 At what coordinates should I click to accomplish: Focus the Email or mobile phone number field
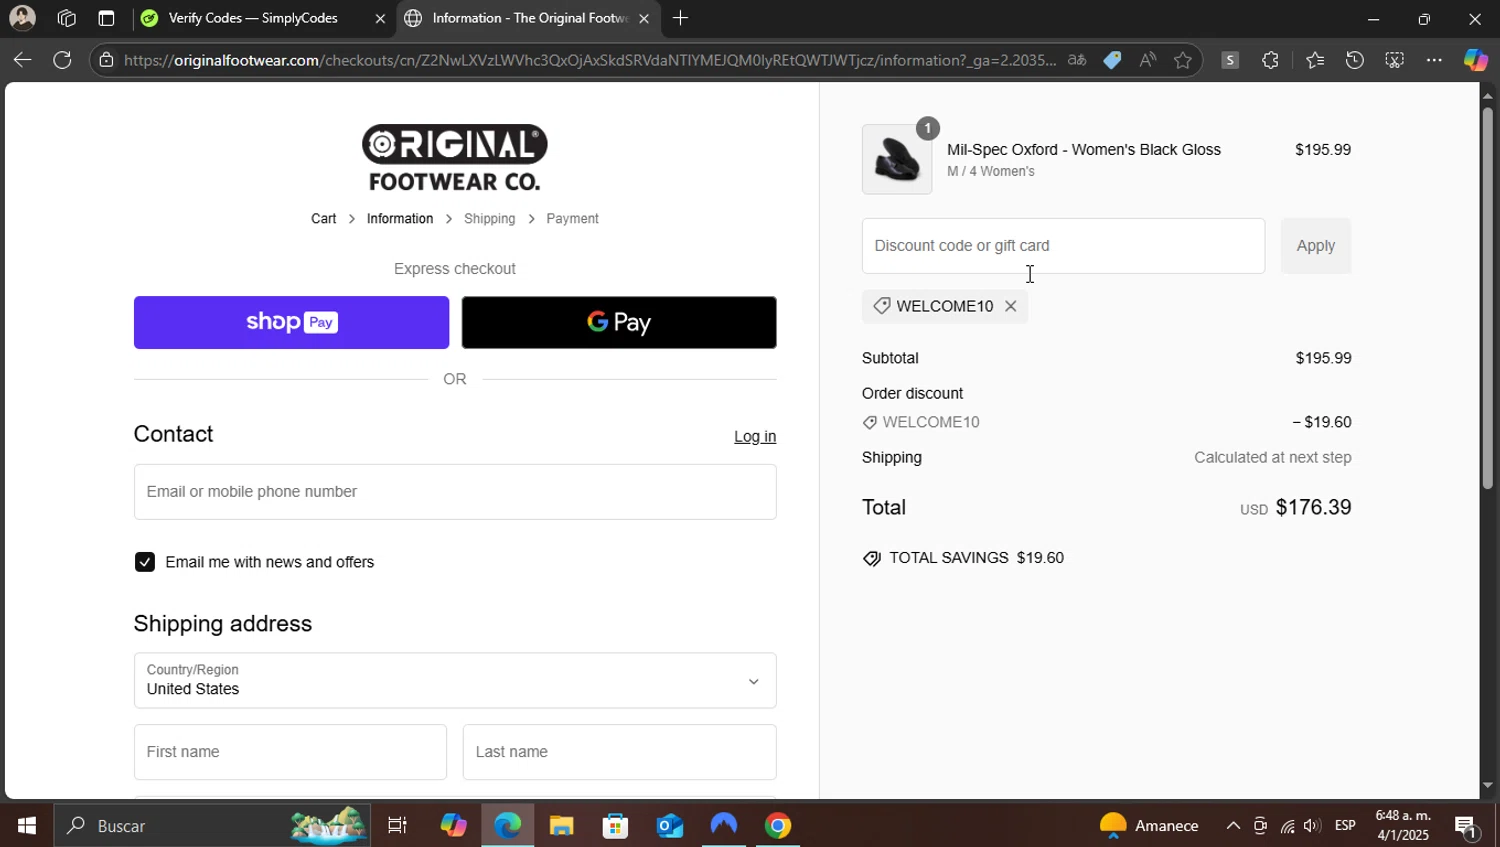455,491
